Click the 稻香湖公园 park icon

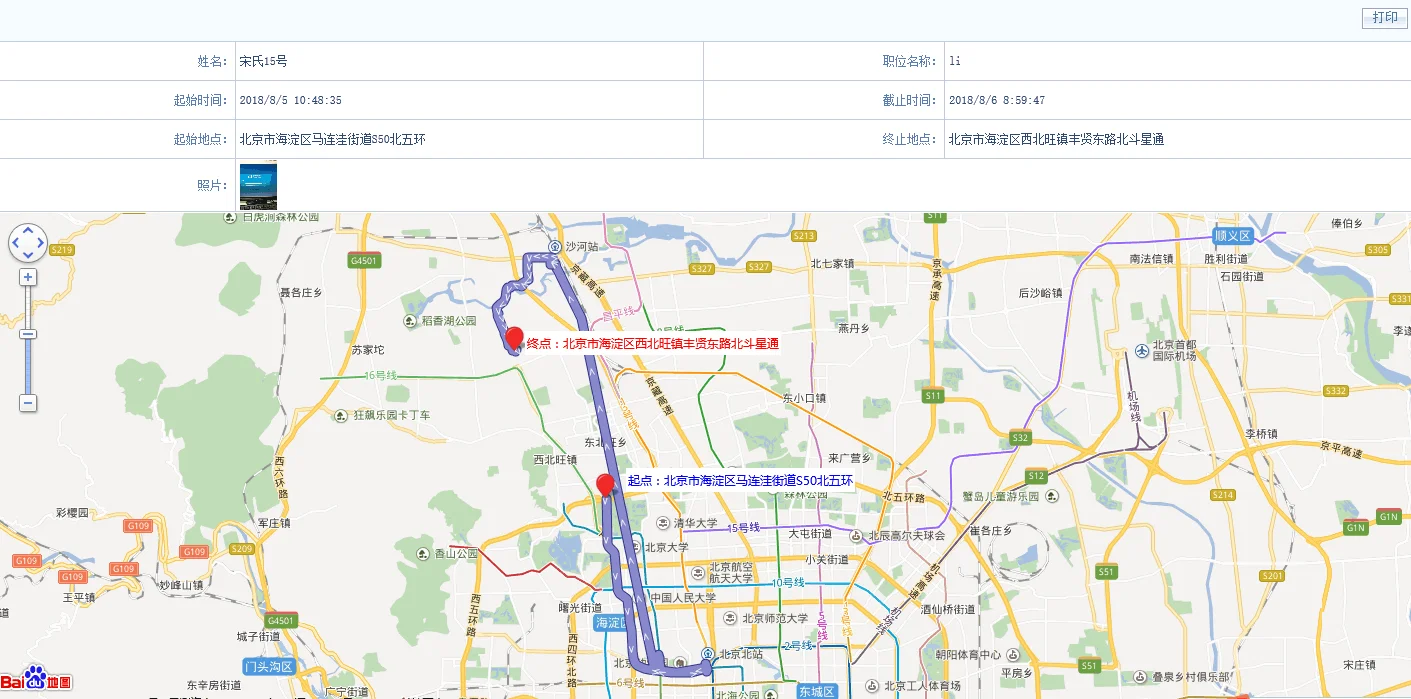coord(410,321)
